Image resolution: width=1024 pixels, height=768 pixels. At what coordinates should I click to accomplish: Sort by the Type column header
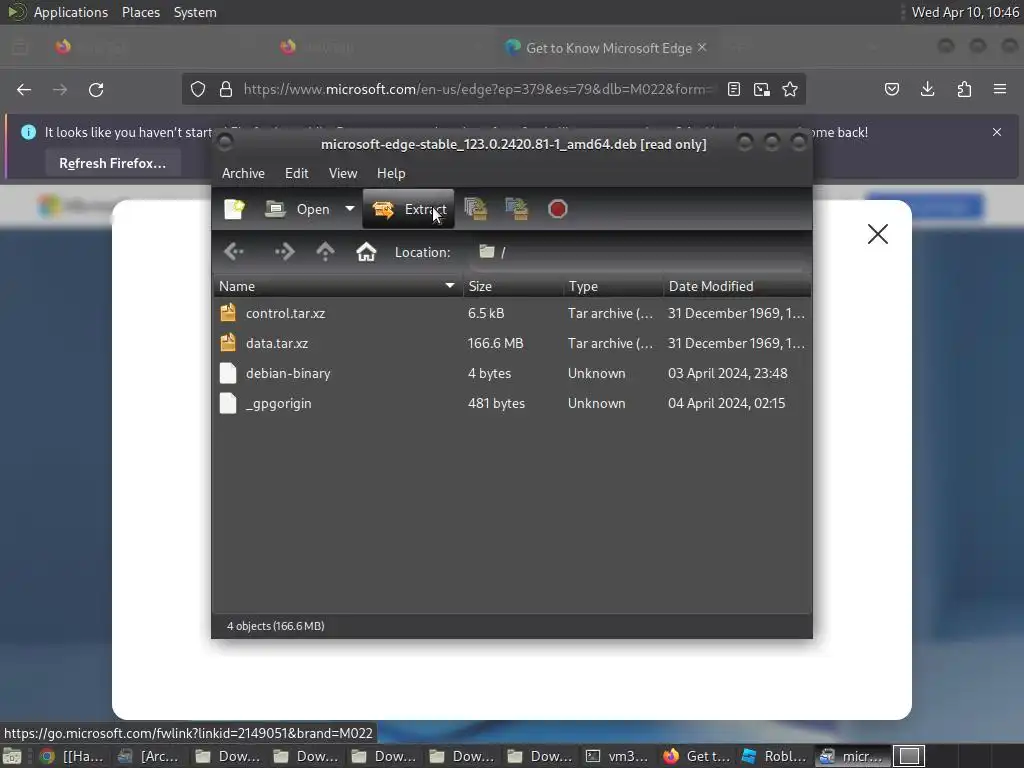[613, 286]
